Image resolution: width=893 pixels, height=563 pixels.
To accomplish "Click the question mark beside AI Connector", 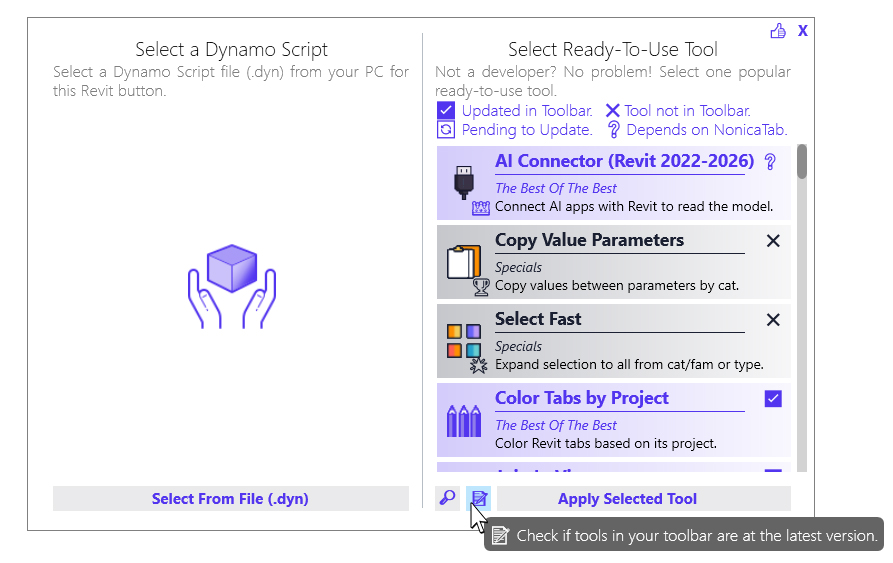I will click(770, 162).
